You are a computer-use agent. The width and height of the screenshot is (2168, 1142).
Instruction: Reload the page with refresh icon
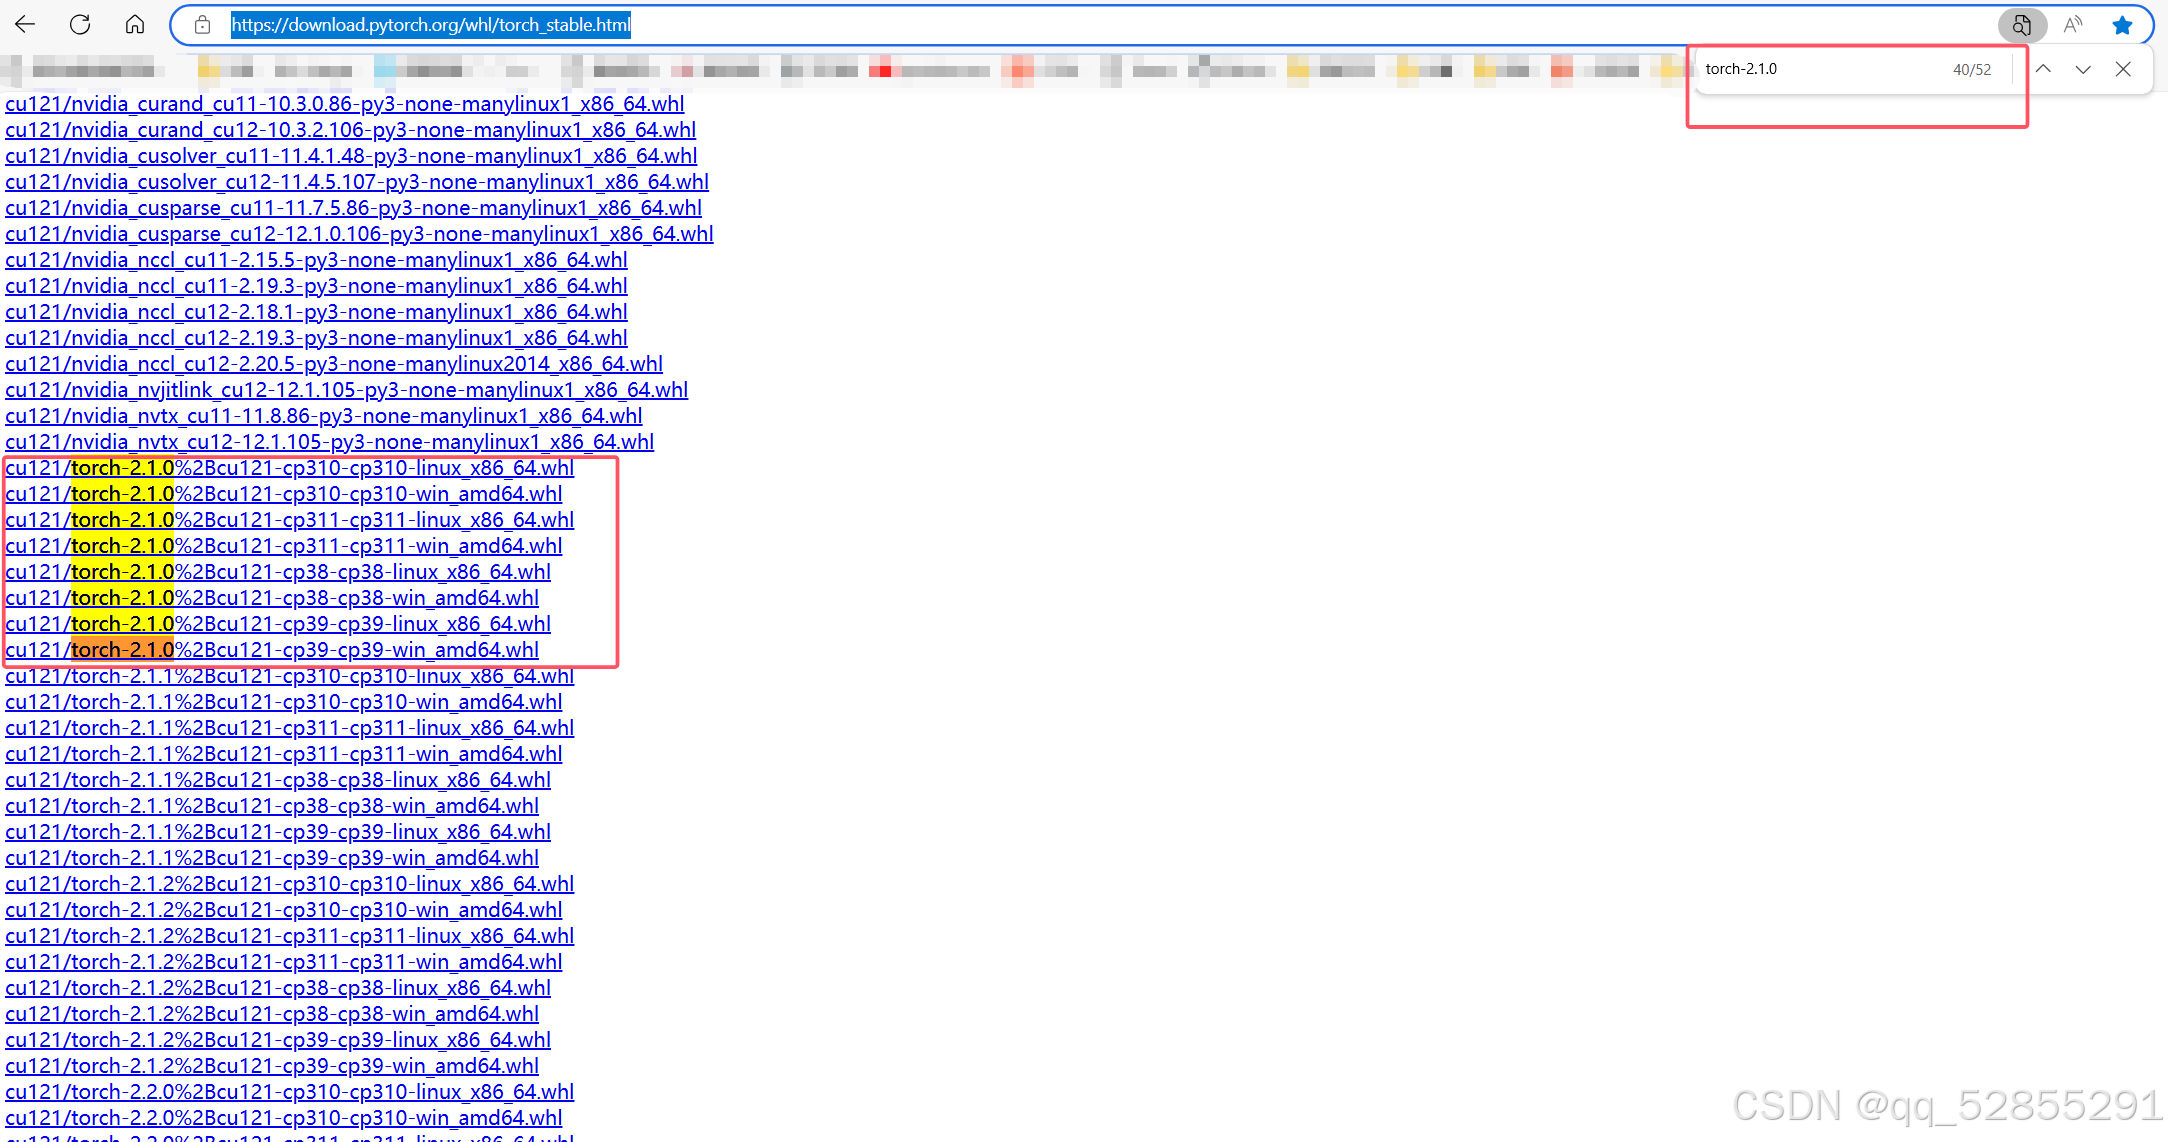[x=80, y=25]
